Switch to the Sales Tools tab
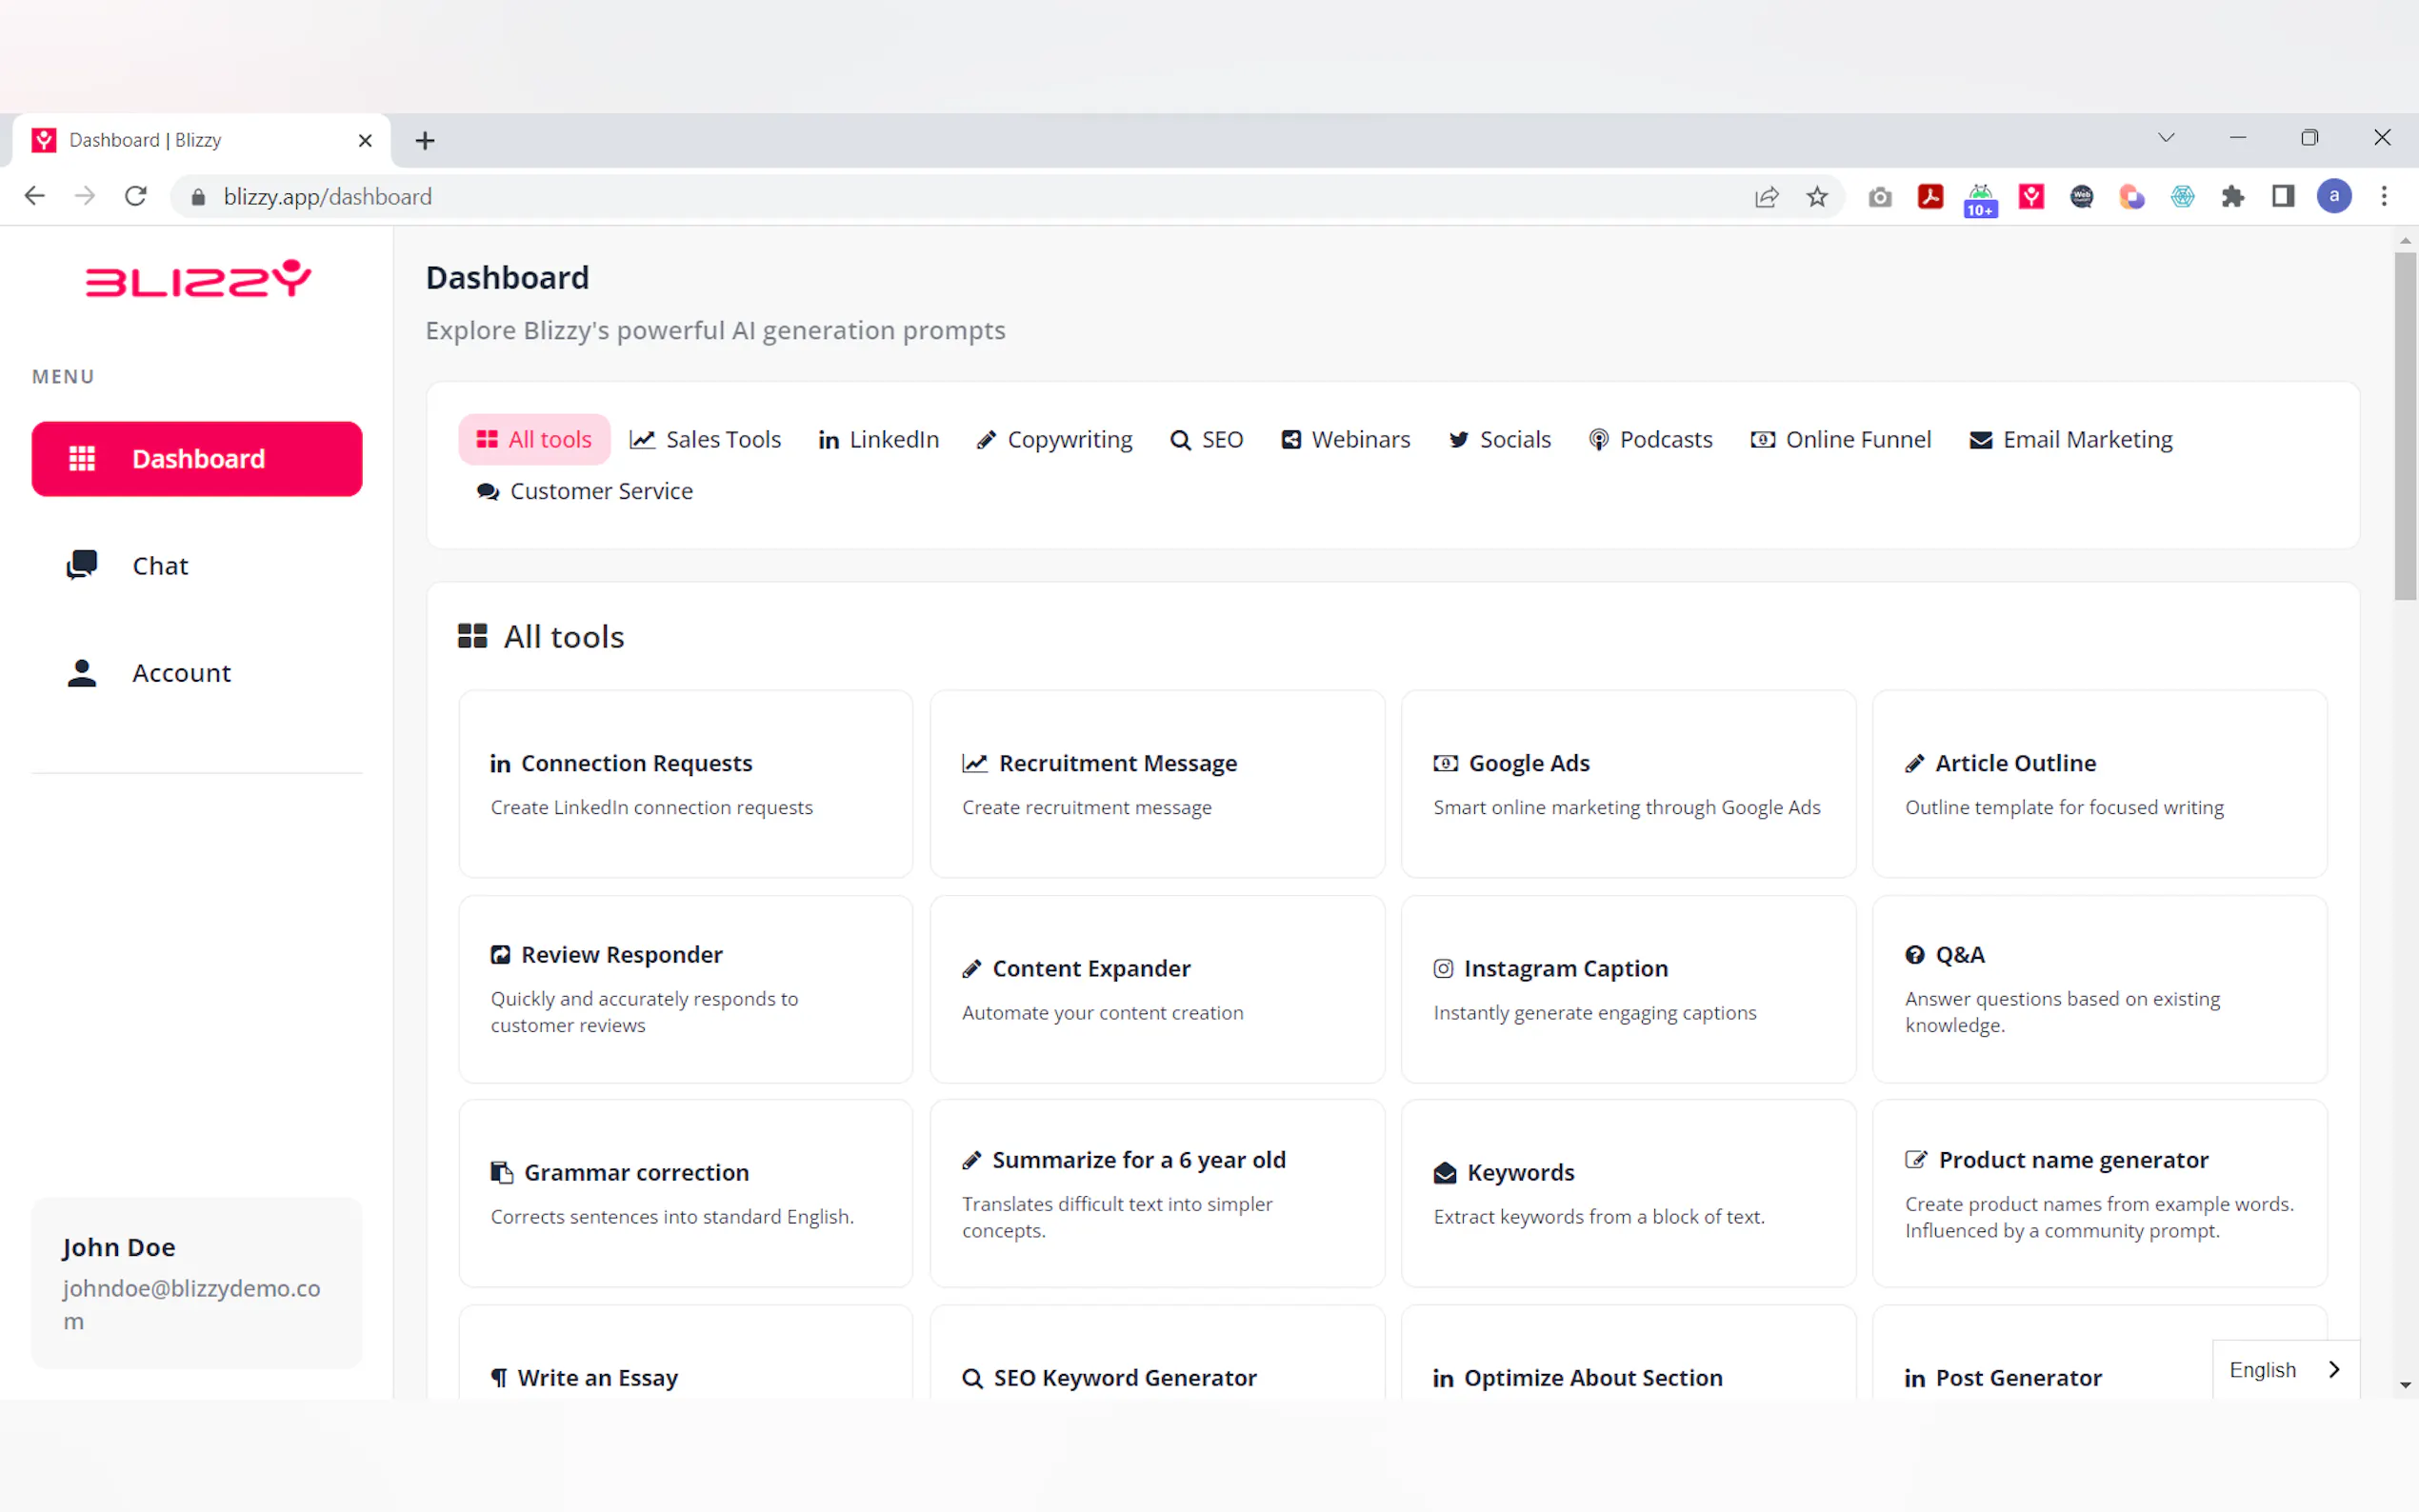The image size is (2419, 1512). pyautogui.click(x=706, y=440)
